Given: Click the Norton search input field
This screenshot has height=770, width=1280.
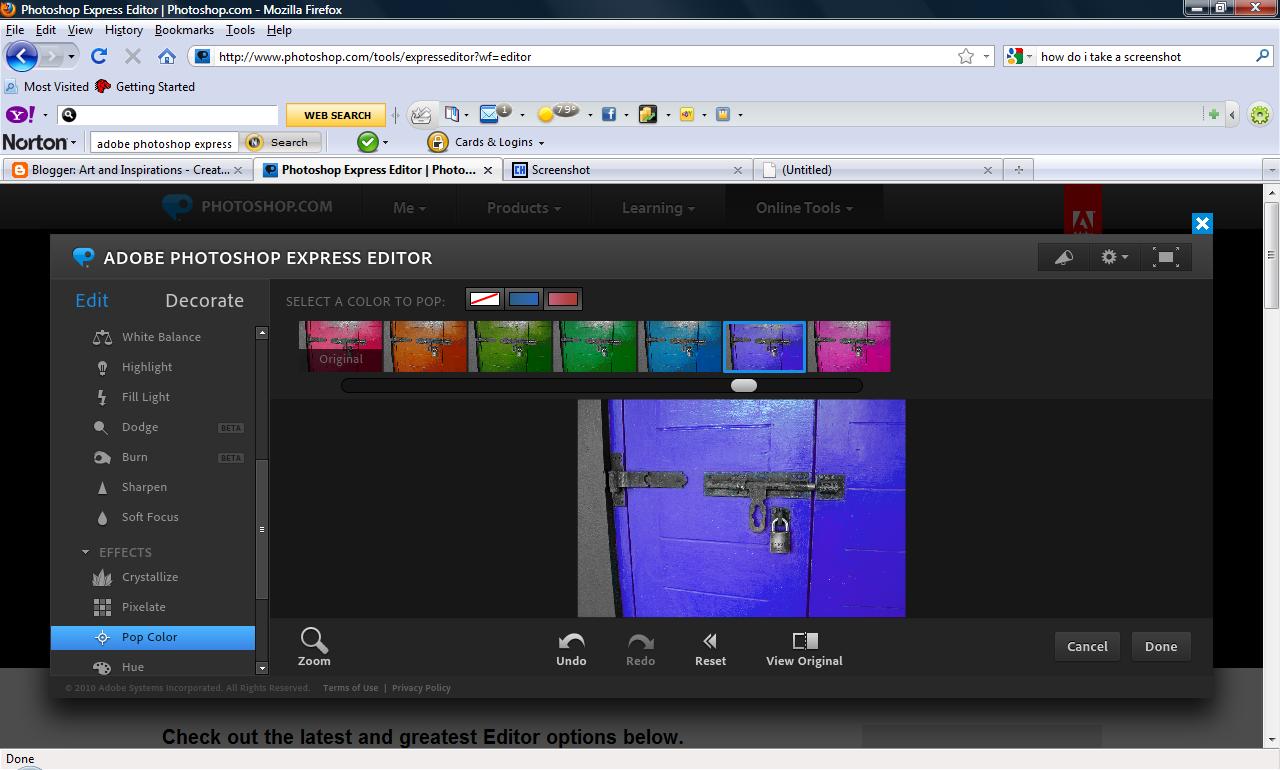Looking at the screenshot, I should (x=165, y=143).
